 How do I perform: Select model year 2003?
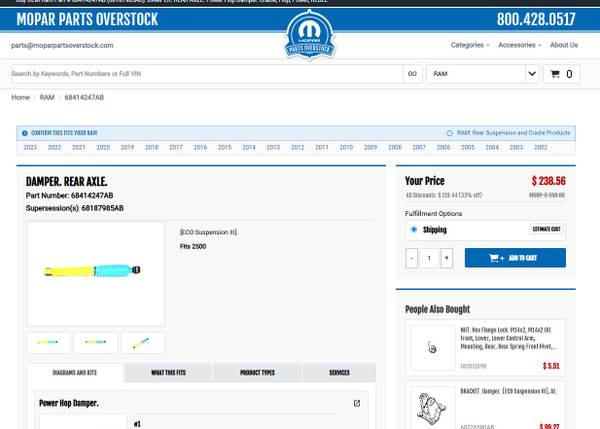coord(516,148)
